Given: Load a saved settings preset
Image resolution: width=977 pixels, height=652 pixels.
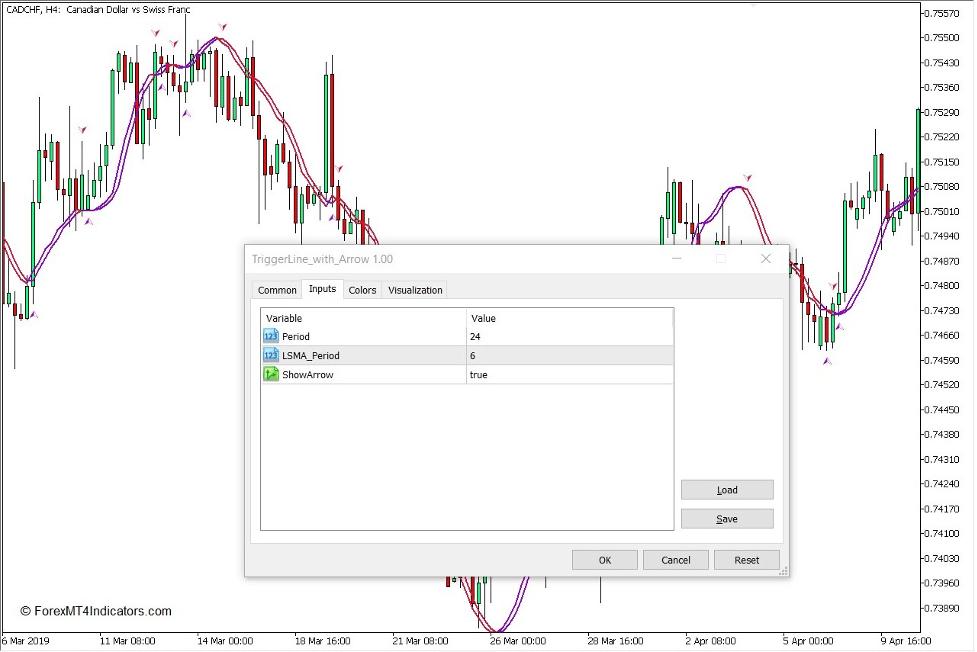Looking at the screenshot, I should point(727,489).
